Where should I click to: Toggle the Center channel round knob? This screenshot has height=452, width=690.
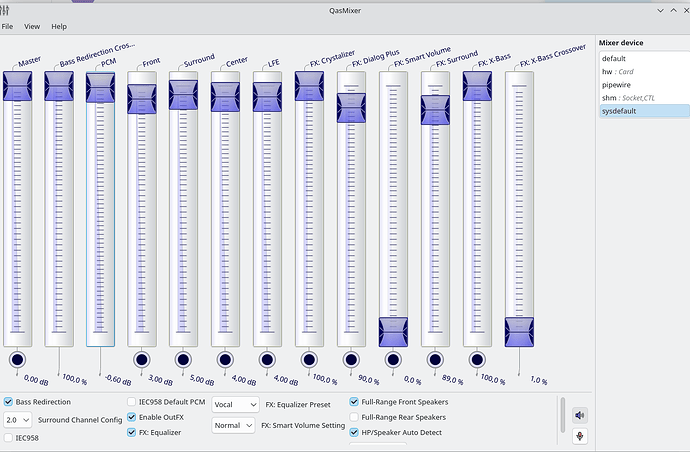click(x=225, y=359)
